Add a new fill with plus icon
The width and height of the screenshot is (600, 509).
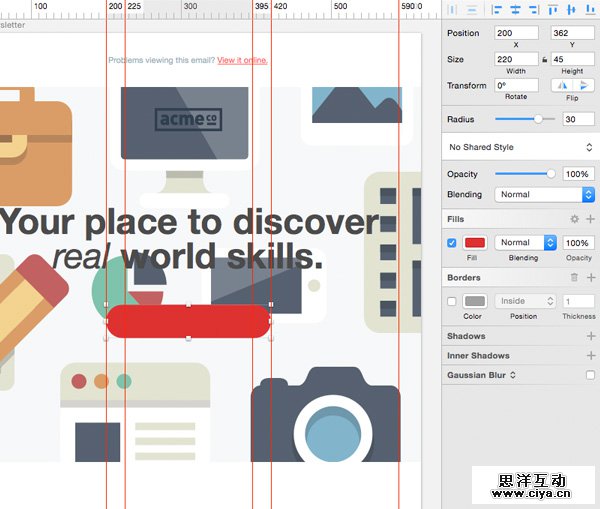(x=590, y=219)
